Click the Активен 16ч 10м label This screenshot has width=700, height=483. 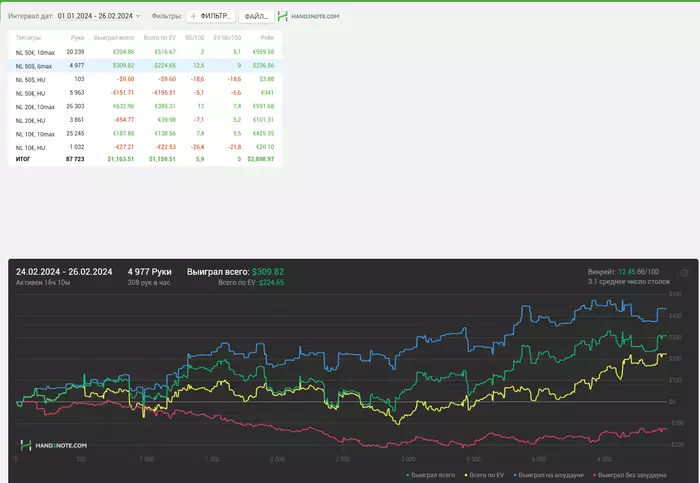(x=43, y=283)
